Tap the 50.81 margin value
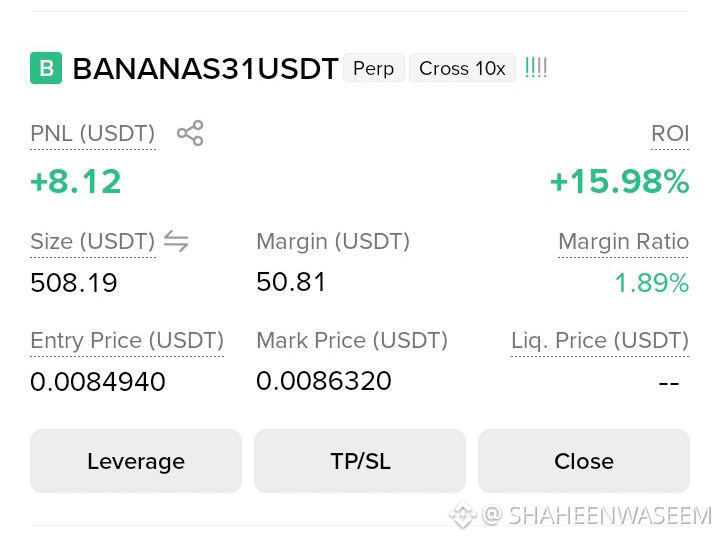 click(291, 281)
